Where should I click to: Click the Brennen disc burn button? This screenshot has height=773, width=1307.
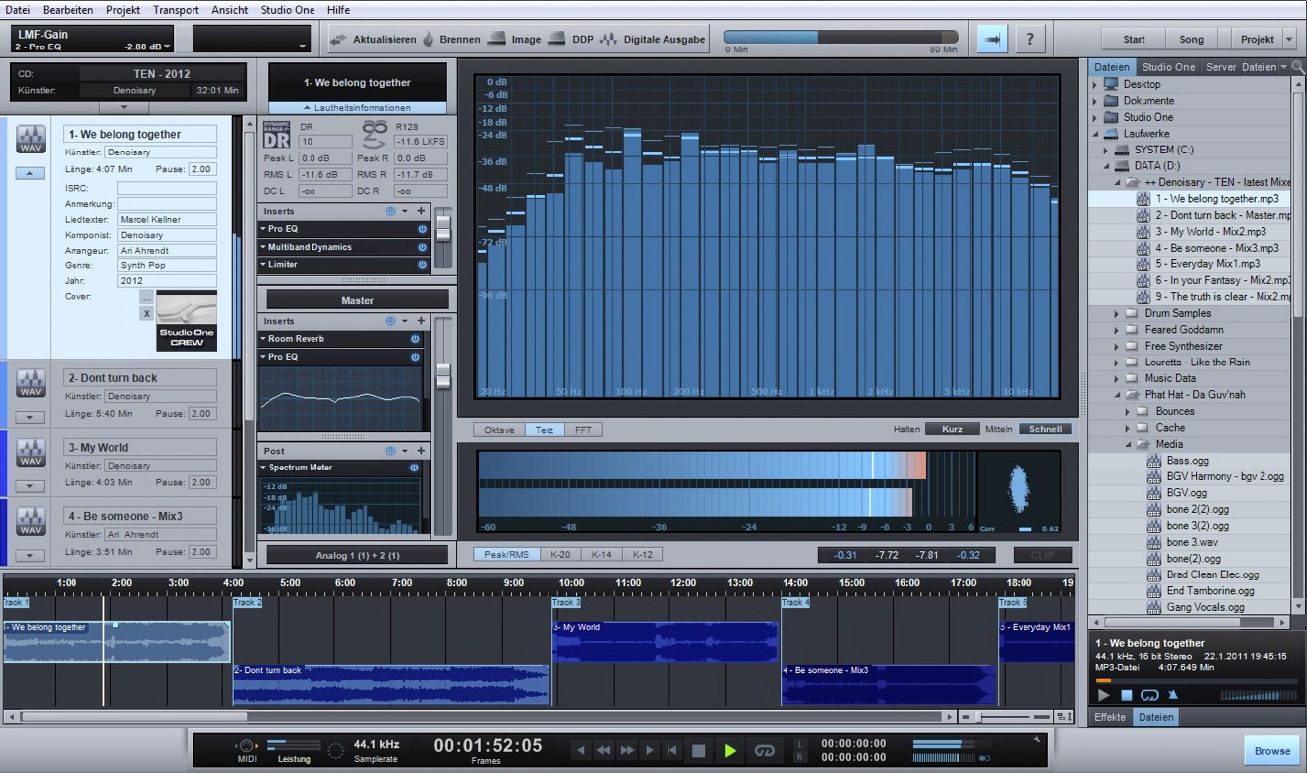point(452,40)
